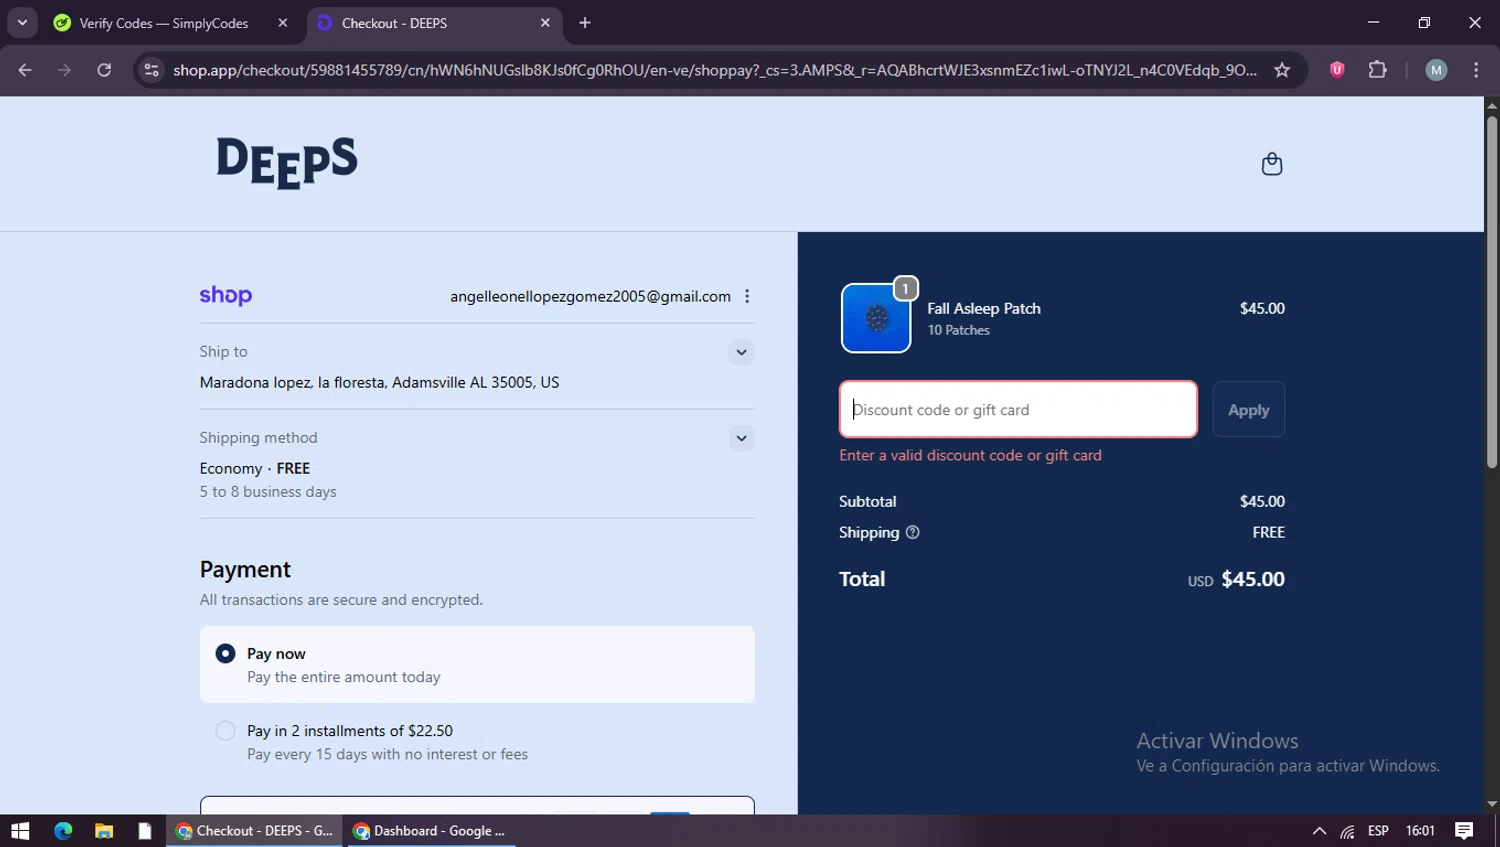Open the blank document taskbar icon
The height and width of the screenshot is (847, 1500).
[145, 831]
